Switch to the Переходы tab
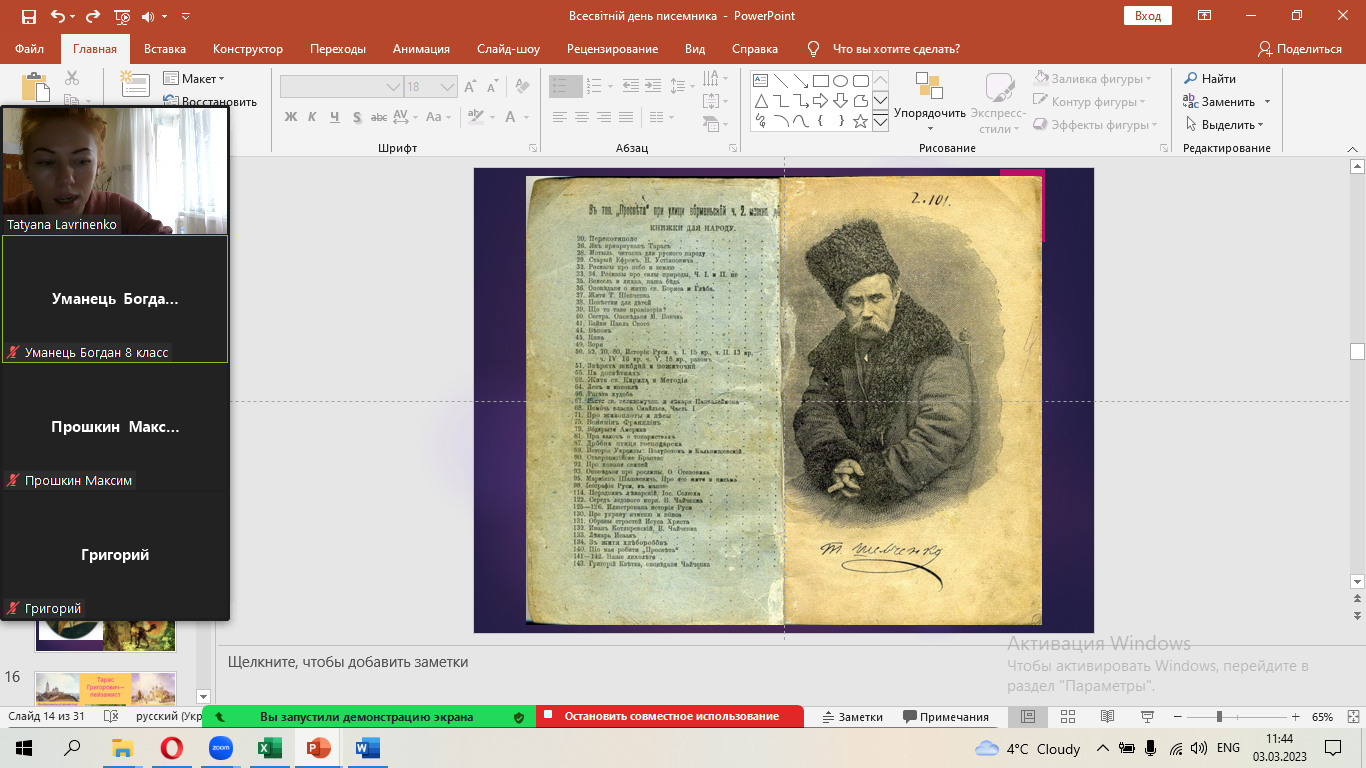 [x=338, y=49]
